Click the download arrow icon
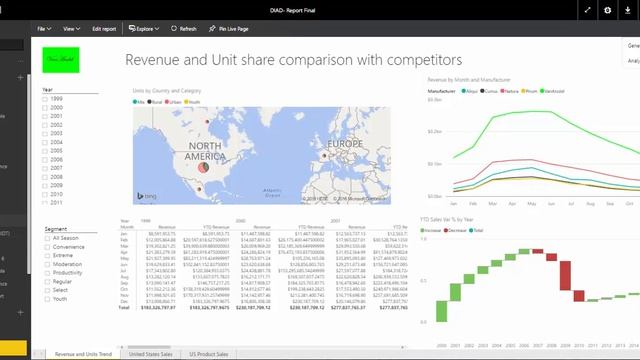Screen dimensions: 640x360 [x=628, y=10]
